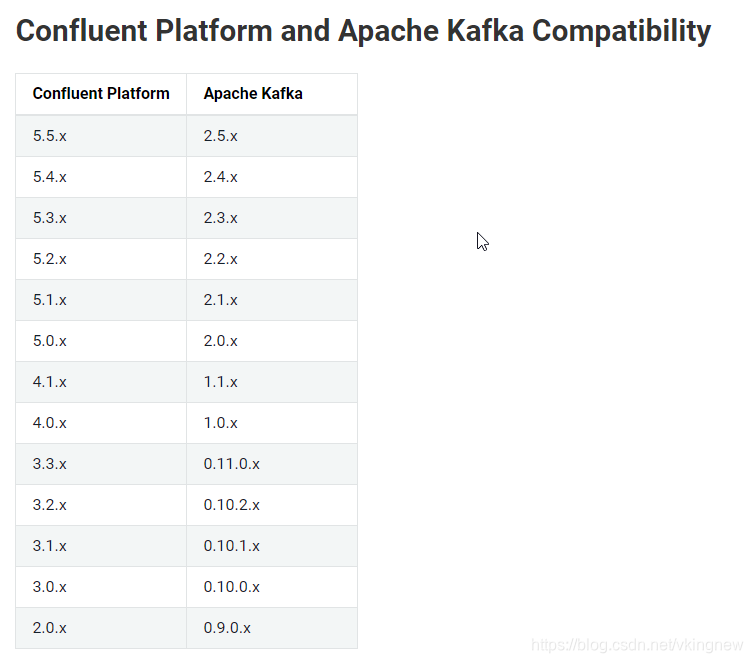Click the Apache Kafka cell '2.0.x'
The image size is (753, 663).
coord(272,341)
